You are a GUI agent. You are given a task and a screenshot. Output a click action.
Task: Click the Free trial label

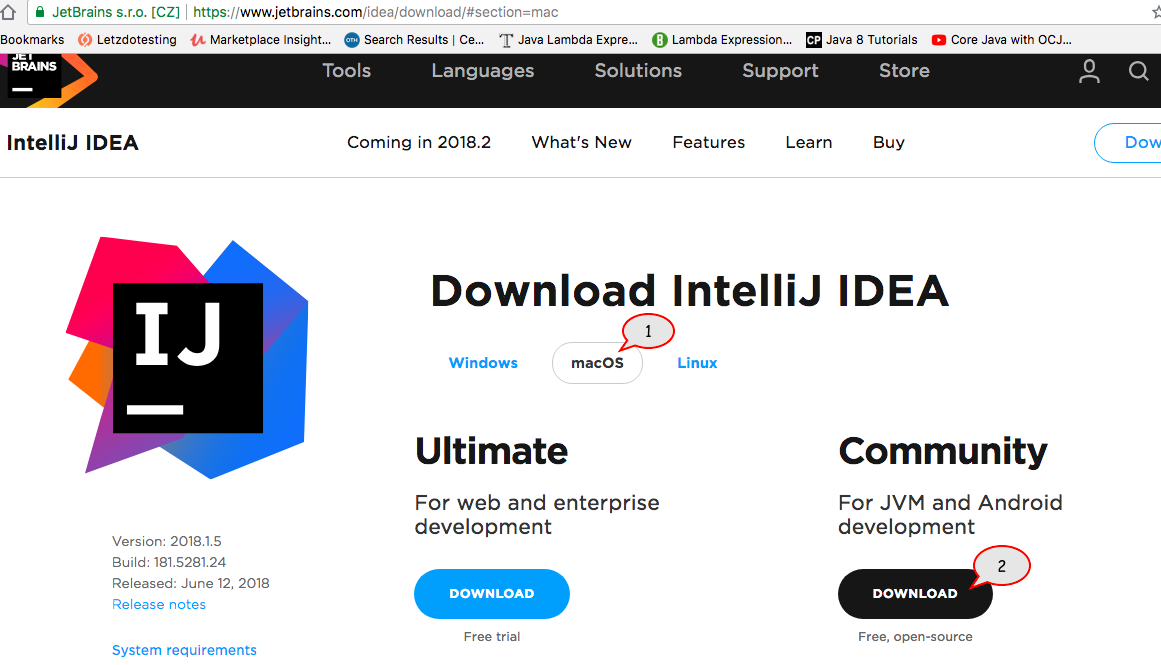[492, 636]
